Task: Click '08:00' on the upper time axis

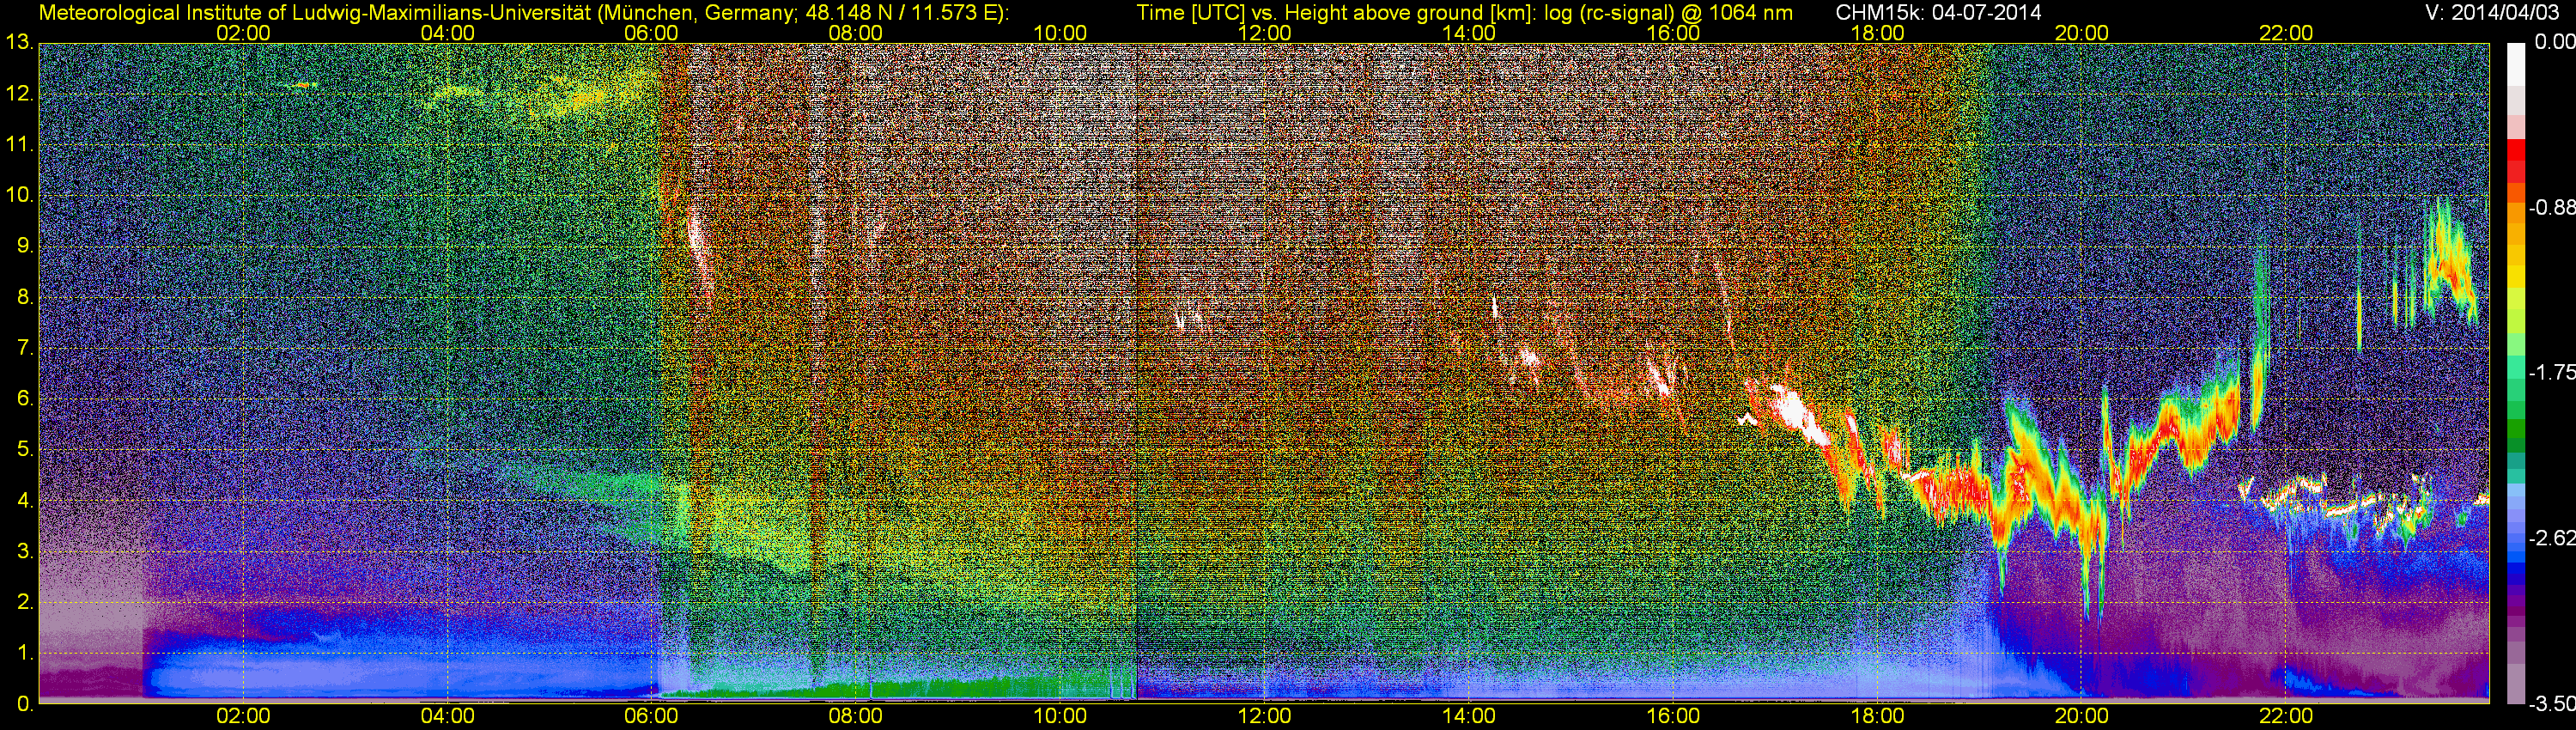Action: coord(856,33)
